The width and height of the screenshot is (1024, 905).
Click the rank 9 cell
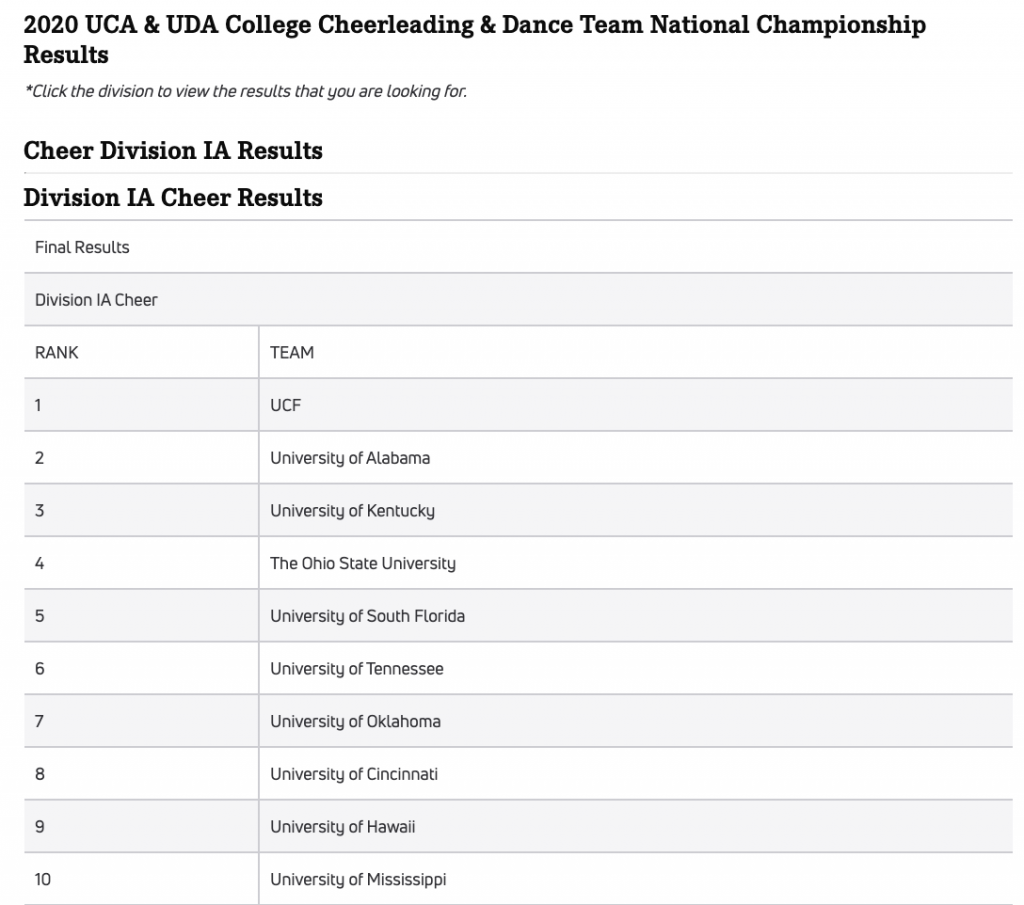point(141,827)
